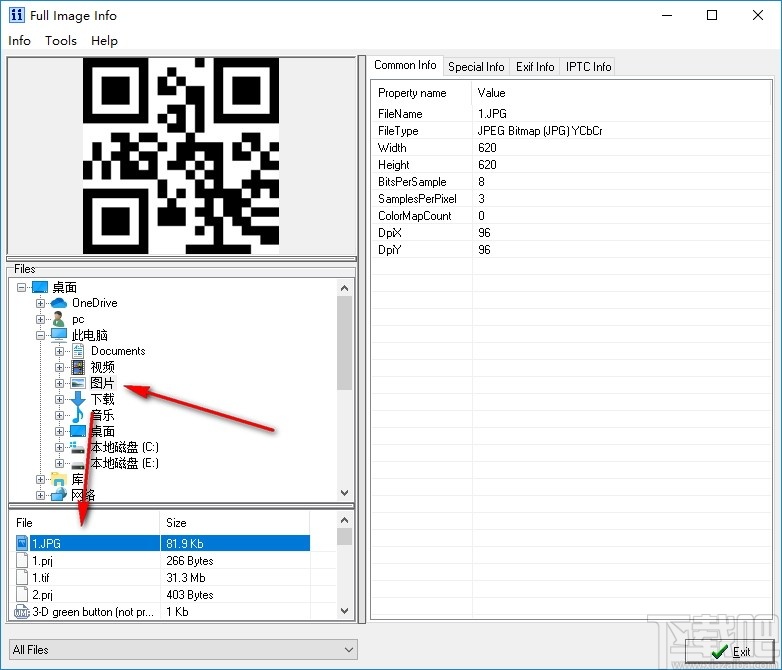Click the 本地磁盘 (E:) drive icon
Viewport: 782px width, 670px height.
[78, 464]
